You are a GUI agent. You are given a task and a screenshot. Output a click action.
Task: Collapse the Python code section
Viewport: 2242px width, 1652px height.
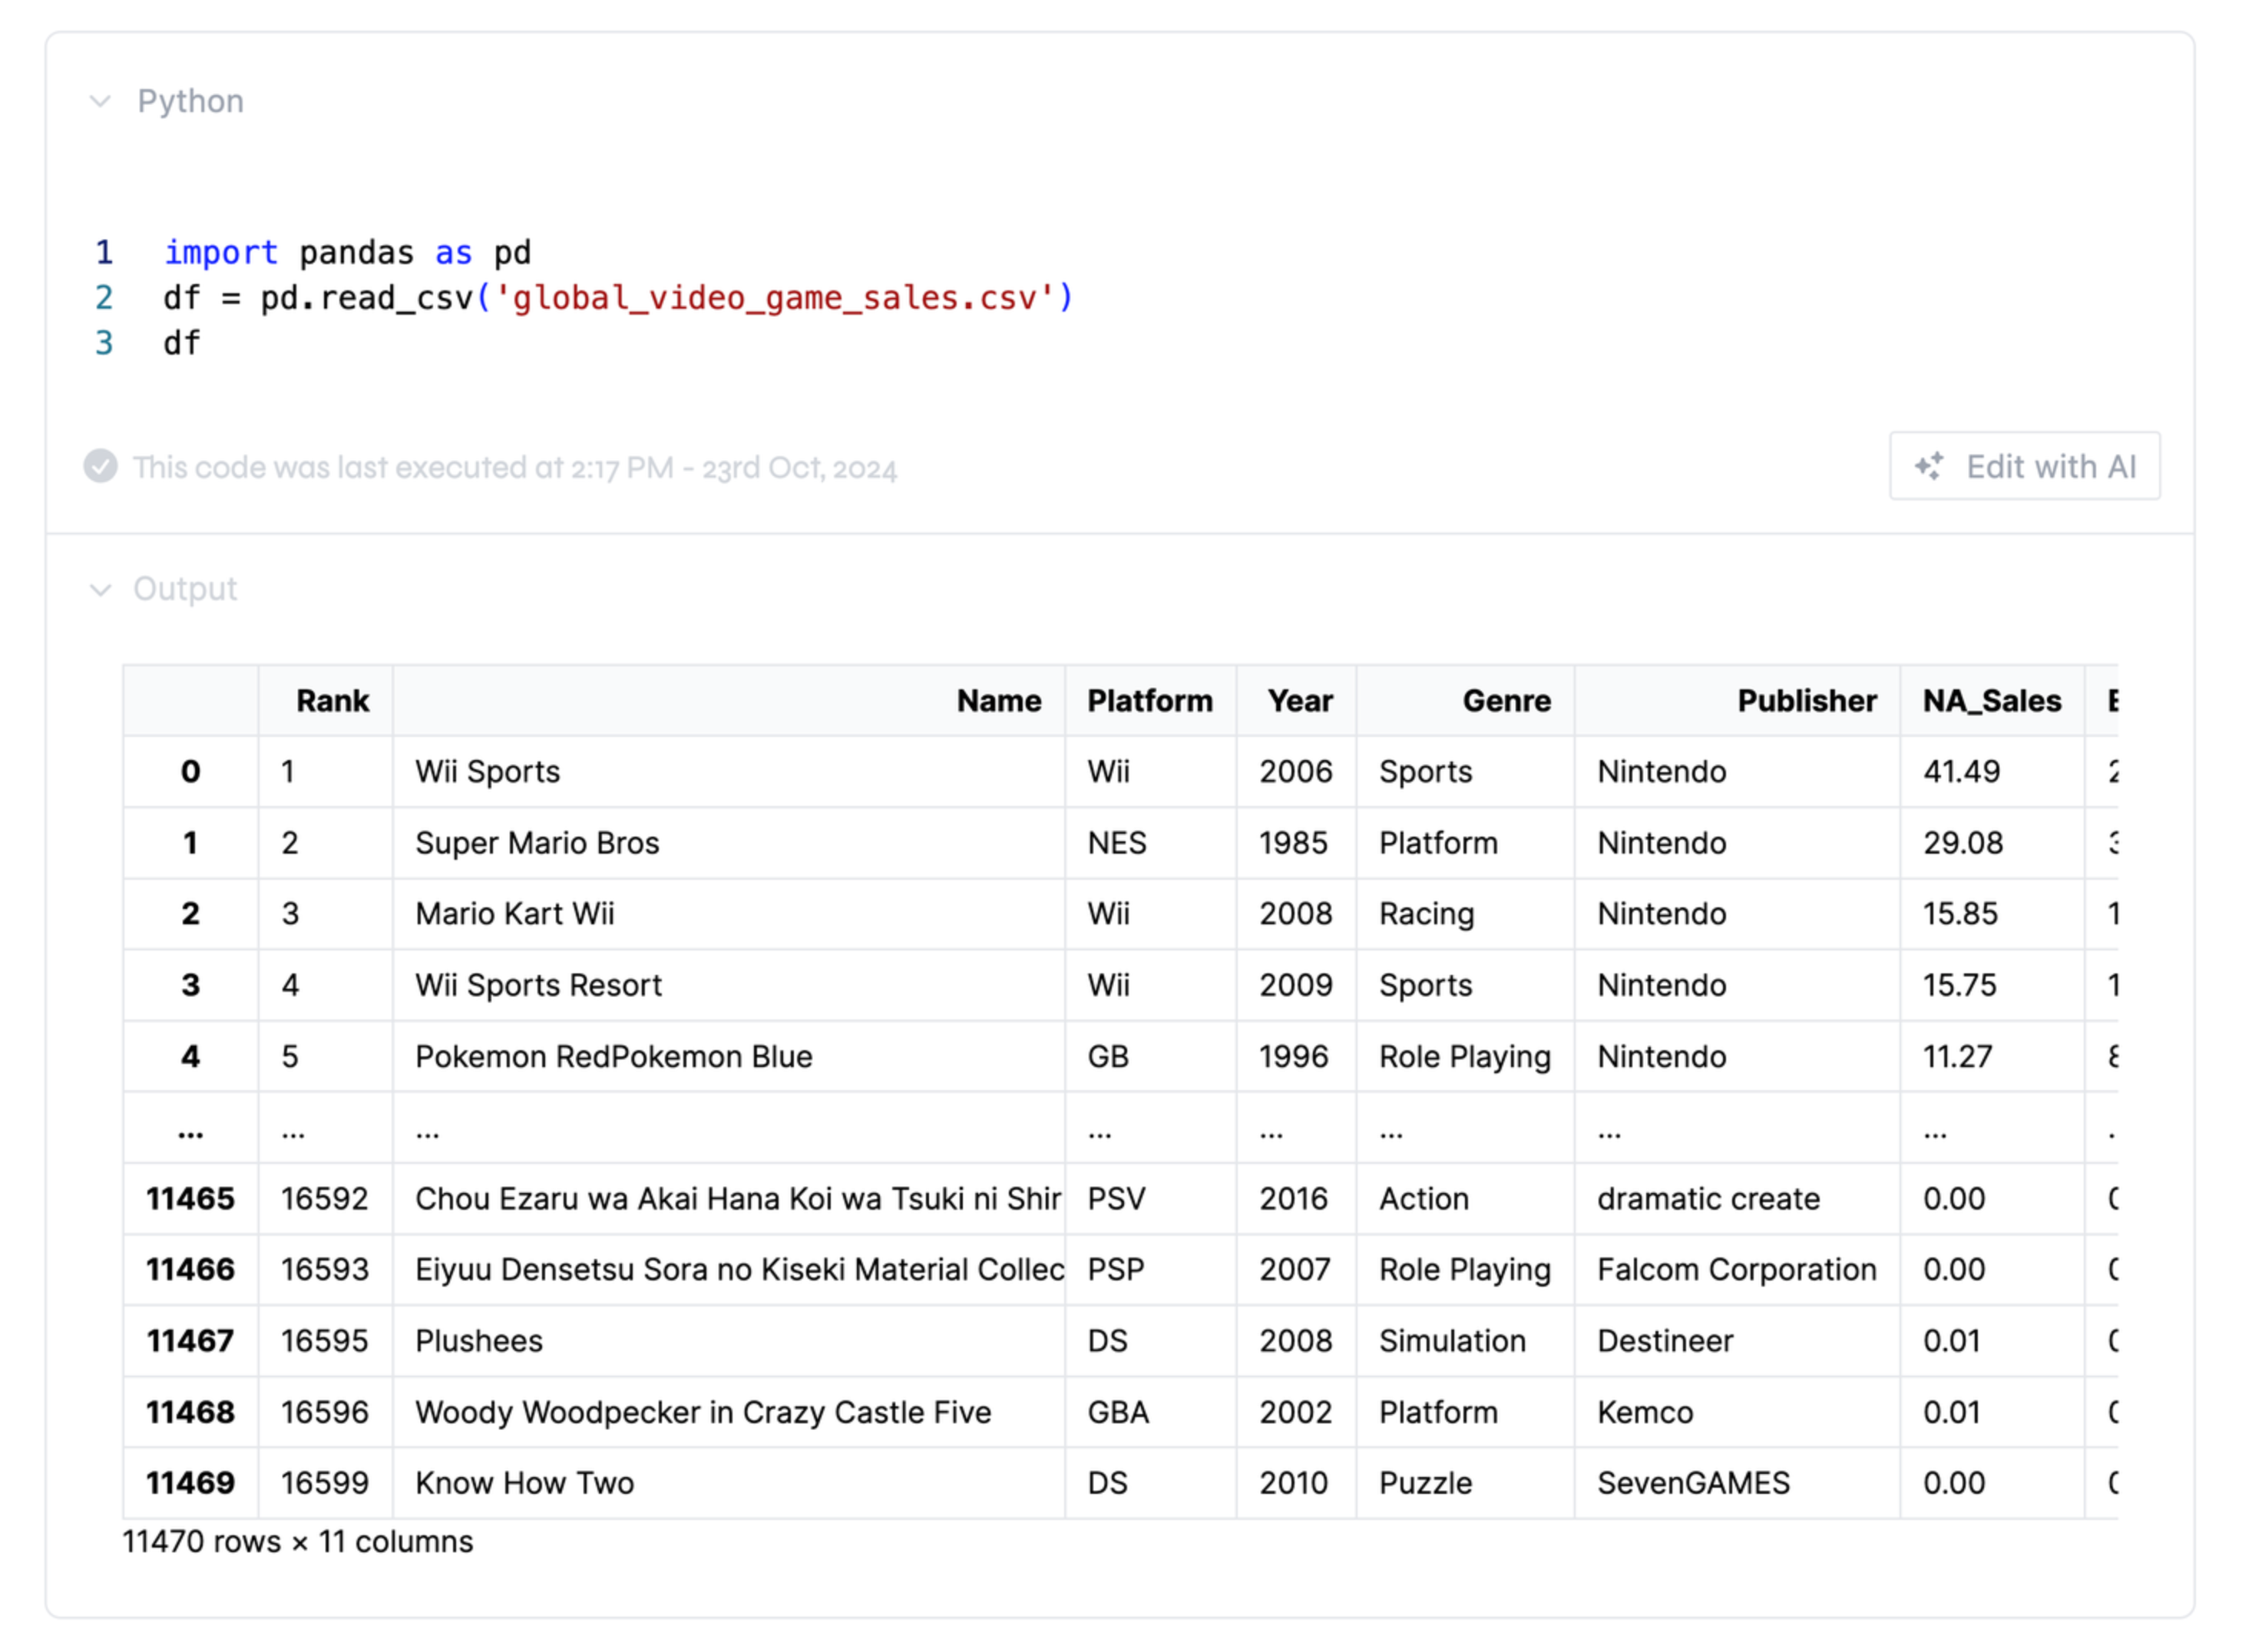pyautogui.click(x=99, y=100)
